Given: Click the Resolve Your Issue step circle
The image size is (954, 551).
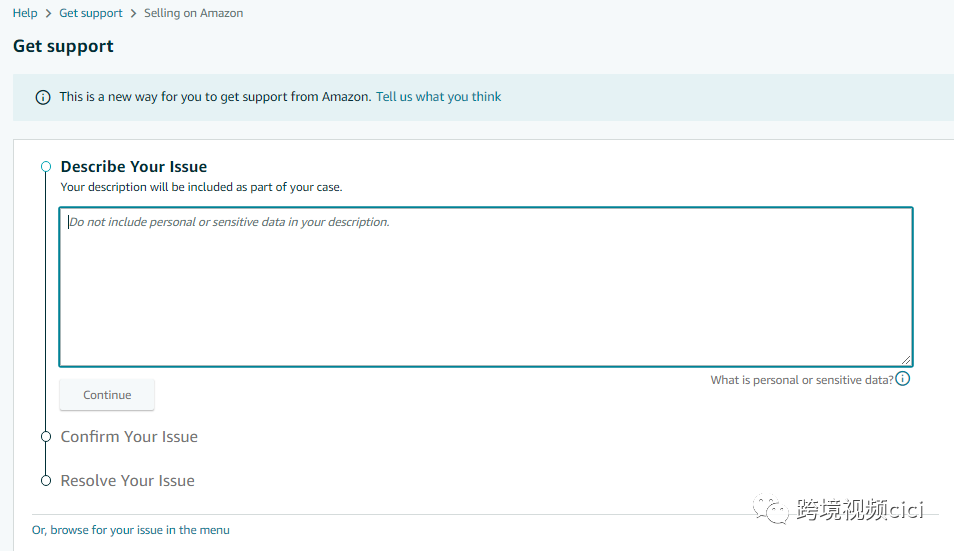Looking at the screenshot, I should pyautogui.click(x=46, y=480).
